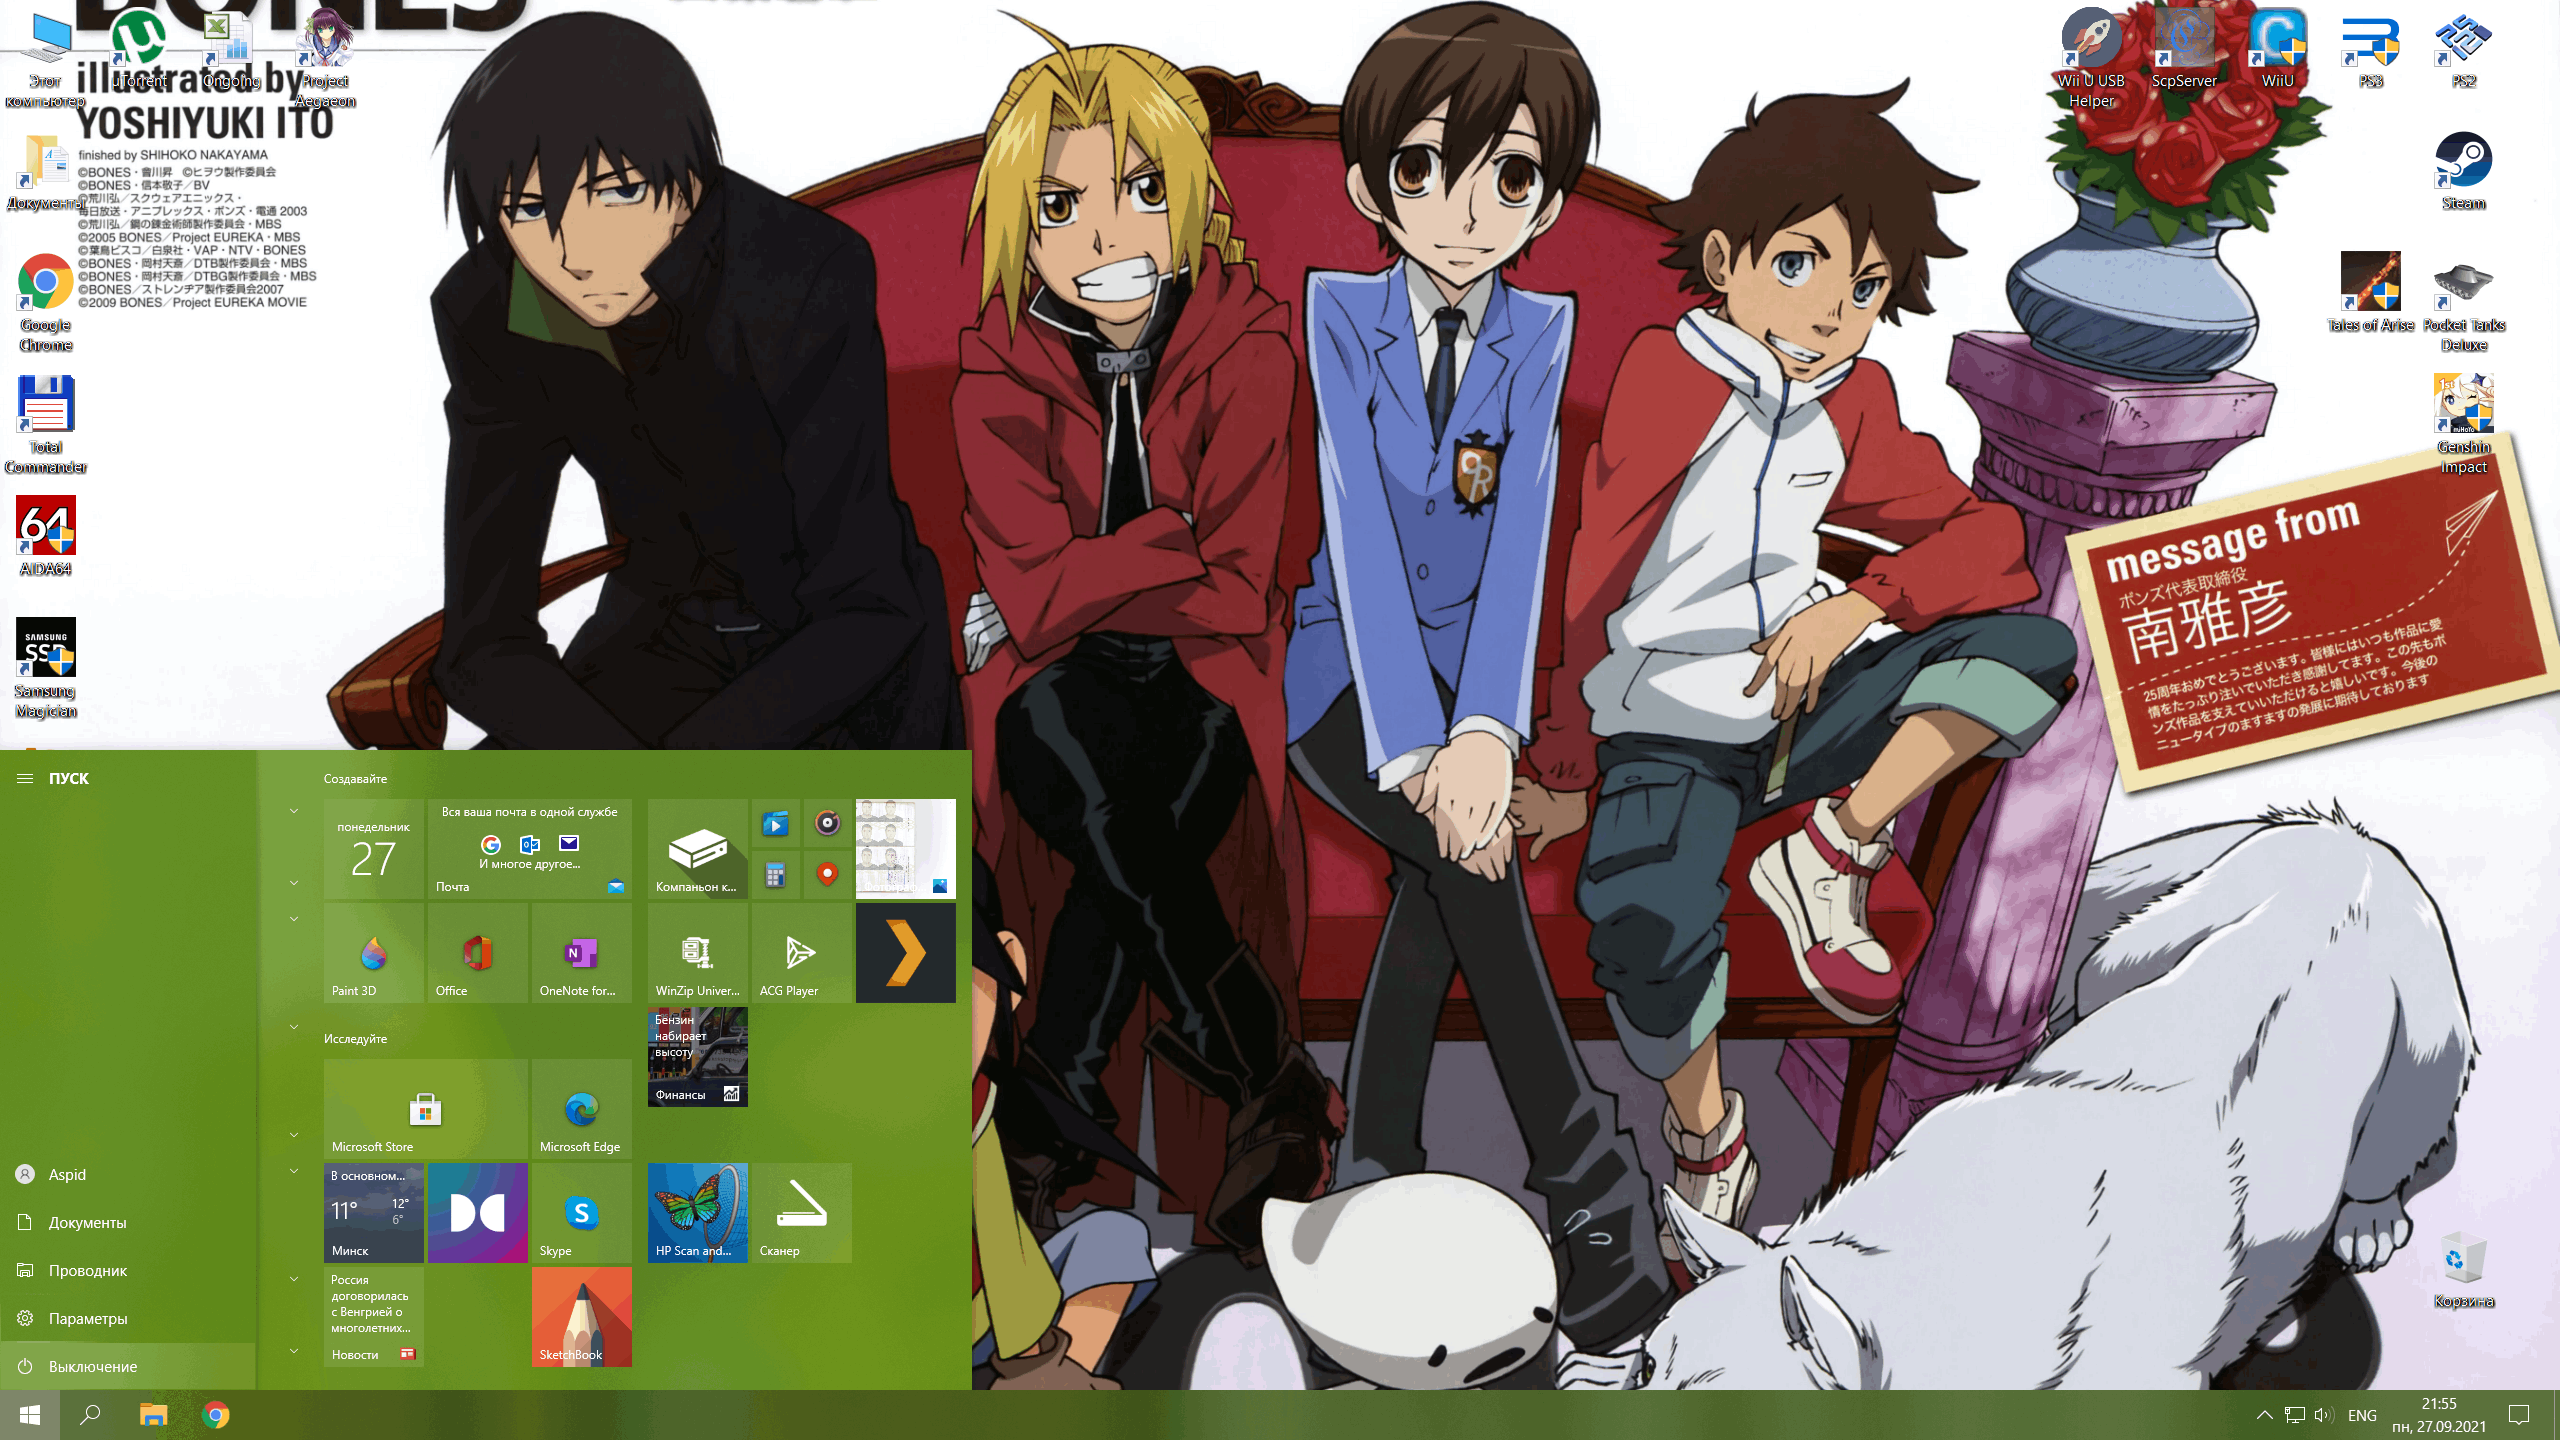Open Samsung Magician desktop shortcut
2560x1440 pixels.
click(46, 668)
